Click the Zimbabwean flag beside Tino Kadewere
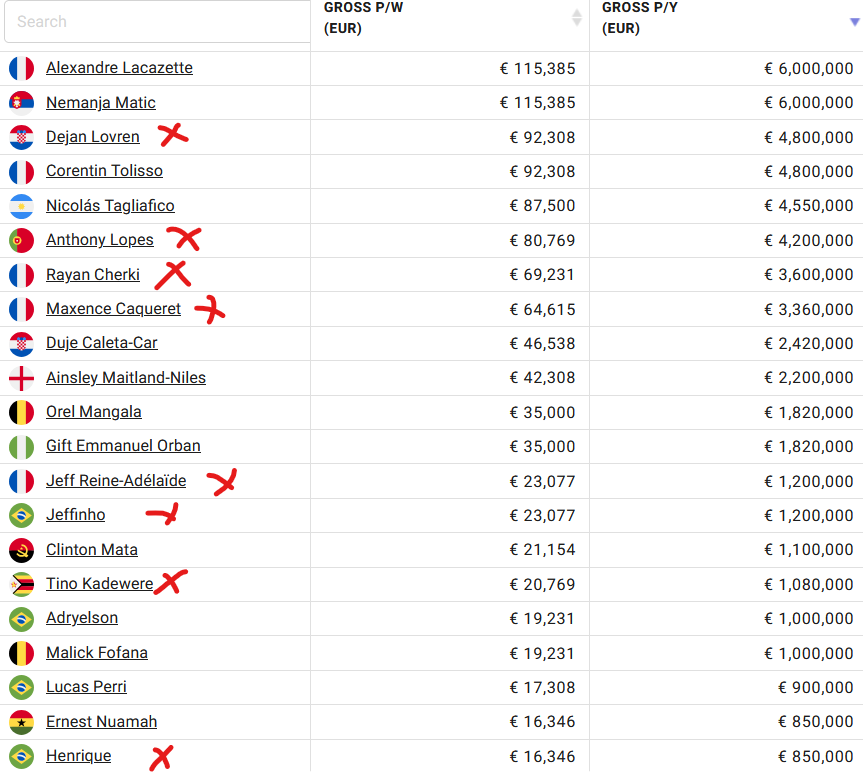Image resolution: width=863 pixels, height=772 pixels. tap(21, 584)
